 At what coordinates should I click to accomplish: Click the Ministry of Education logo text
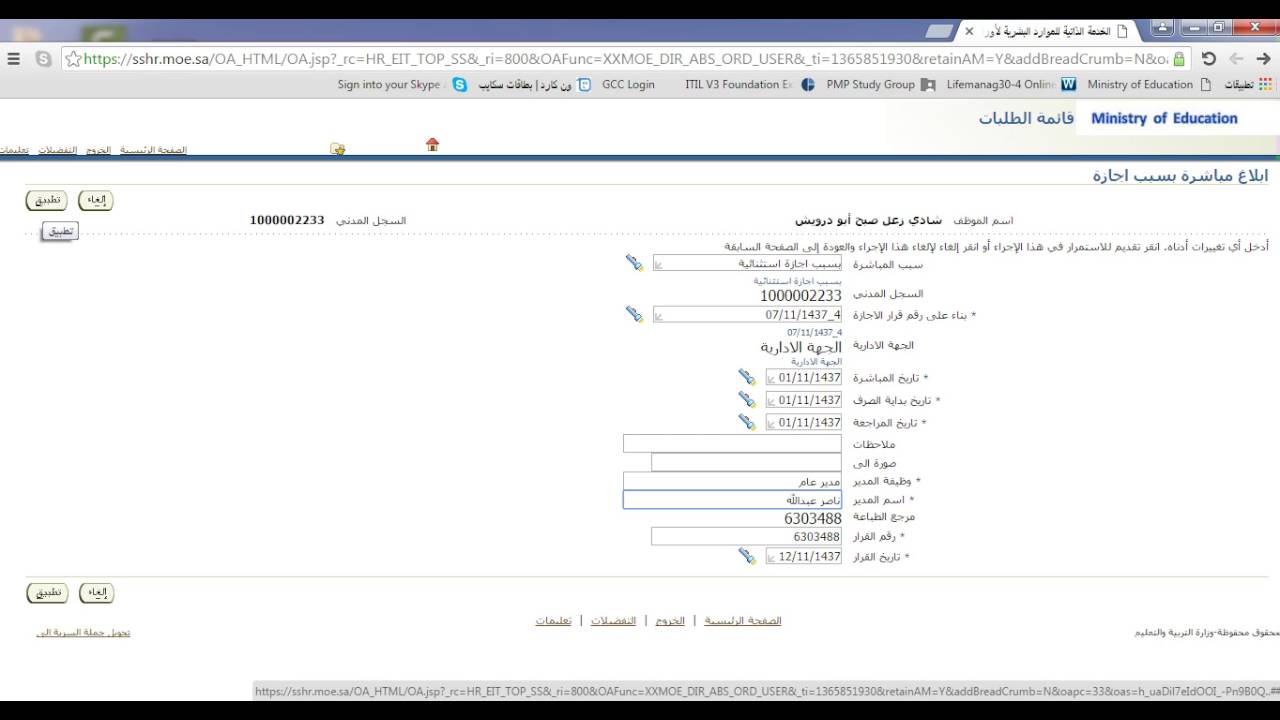pyautogui.click(x=1164, y=118)
